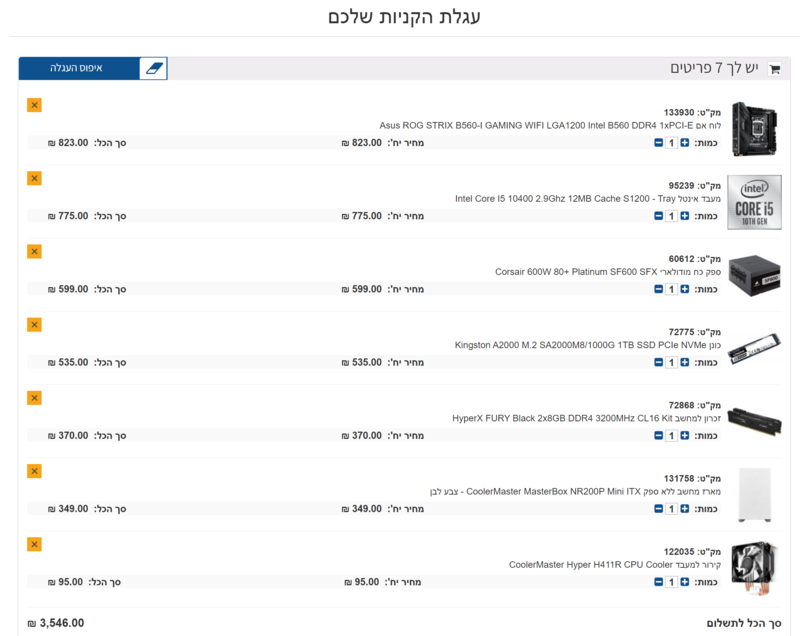Increase quantity of Corsair 600W power supply
Viewport: 800px width, 636px height.
pyautogui.click(x=685, y=289)
